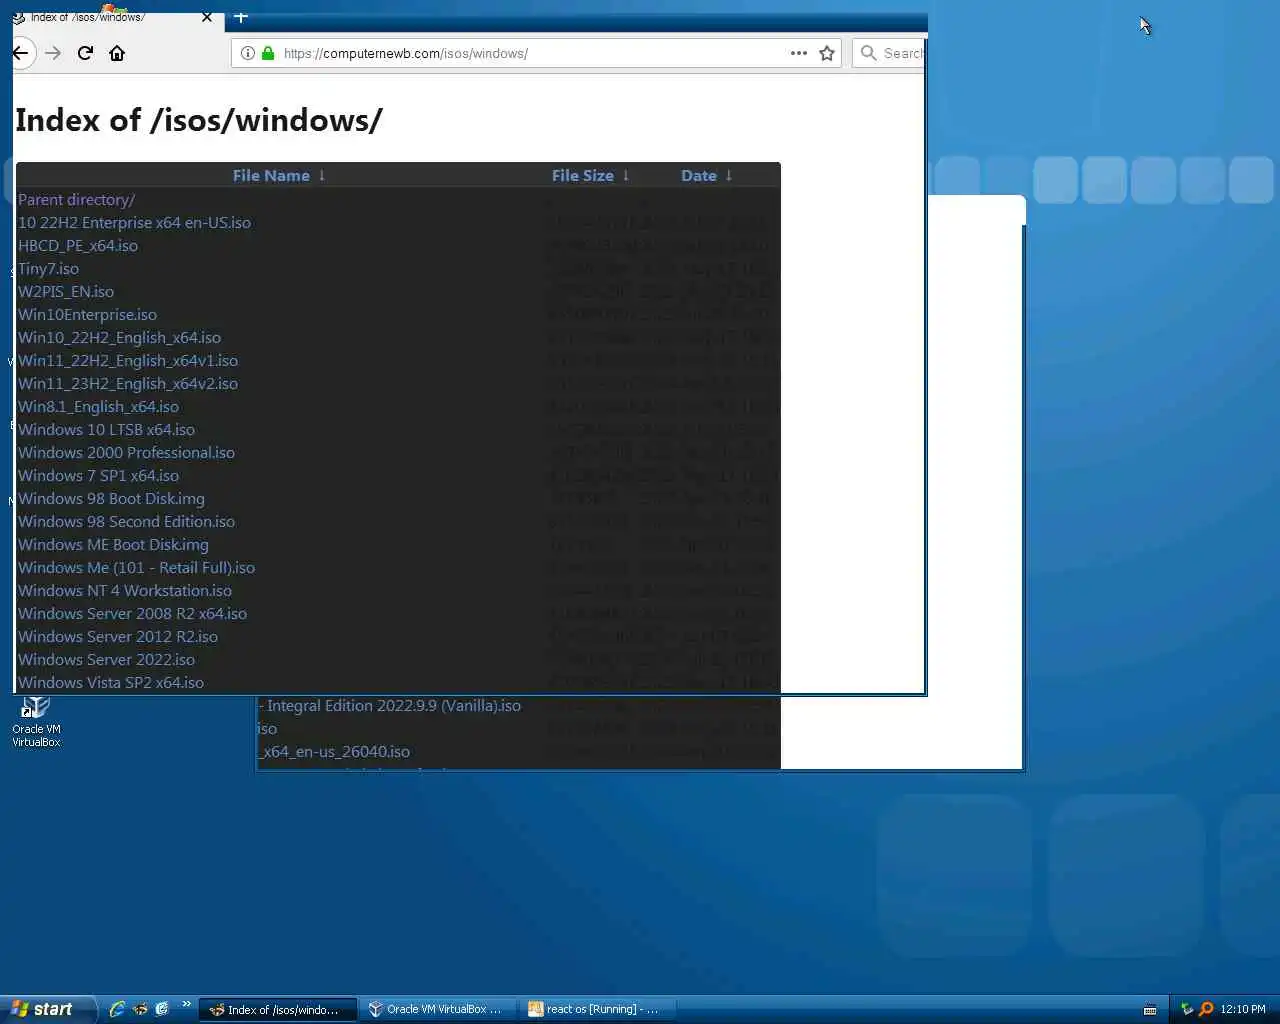Click the second Quick Launch icon
This screenshot has height=1024, width=1280.
coord(140,1009)
